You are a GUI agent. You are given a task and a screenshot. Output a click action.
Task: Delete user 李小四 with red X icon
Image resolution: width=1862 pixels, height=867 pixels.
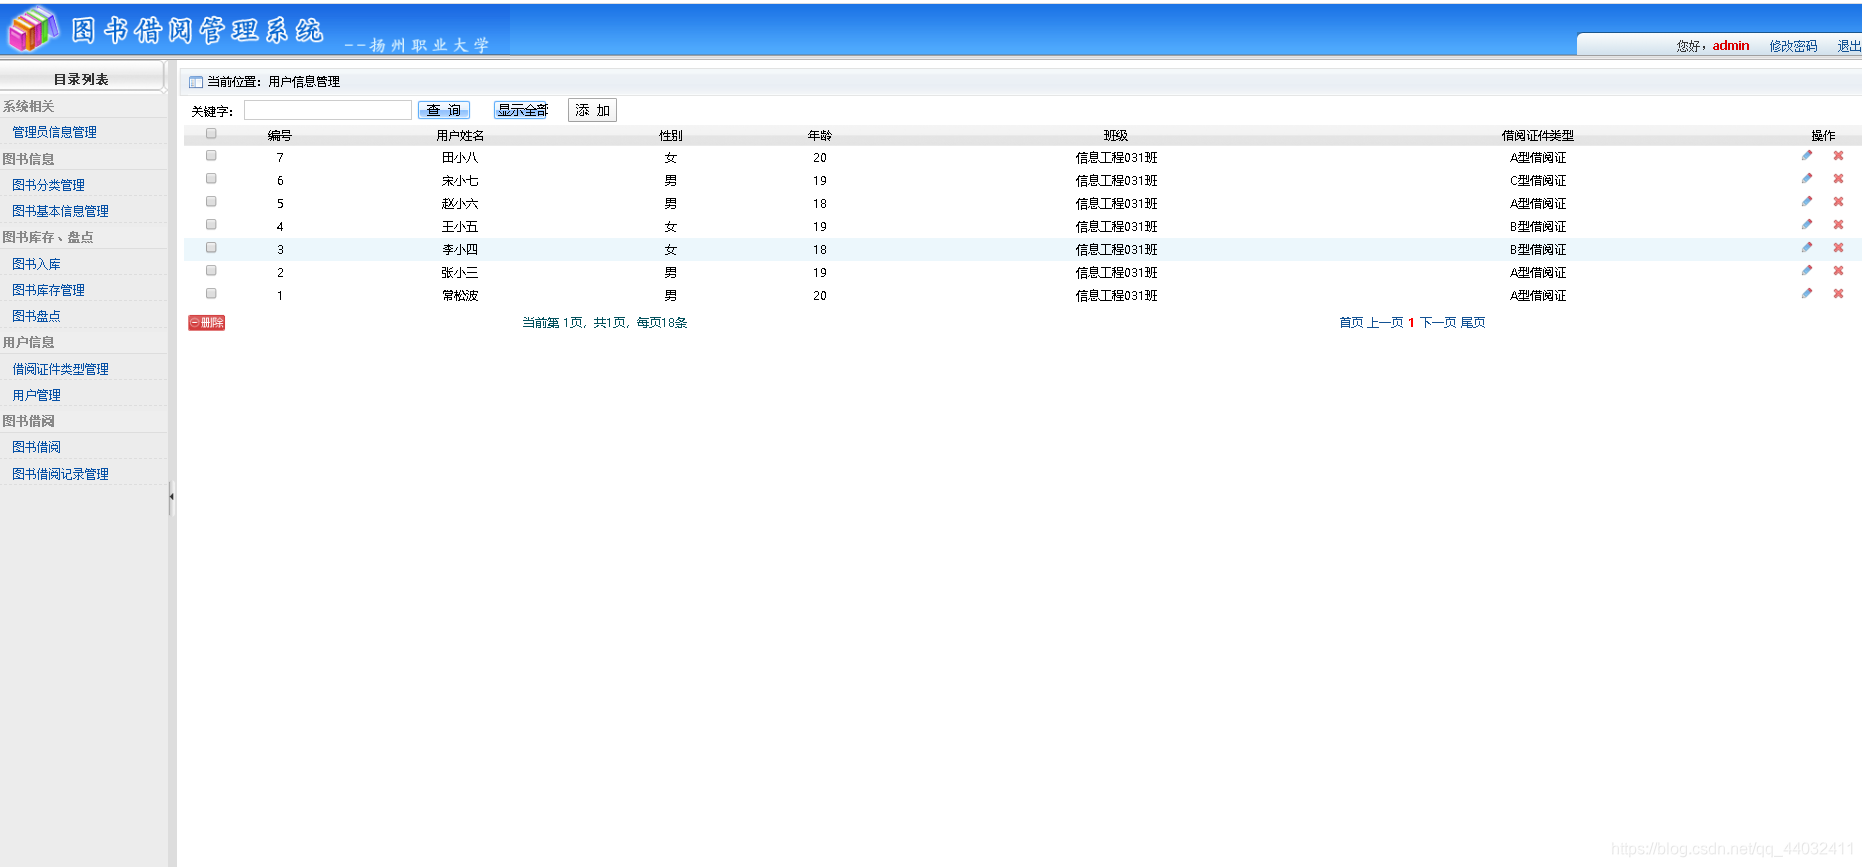(1838, 248)
